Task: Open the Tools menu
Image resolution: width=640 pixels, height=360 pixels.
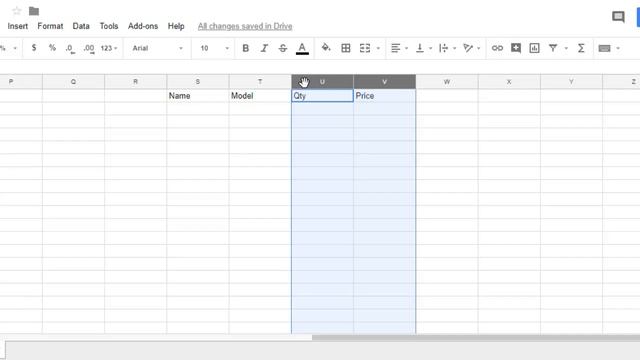Action: point(109,26)
